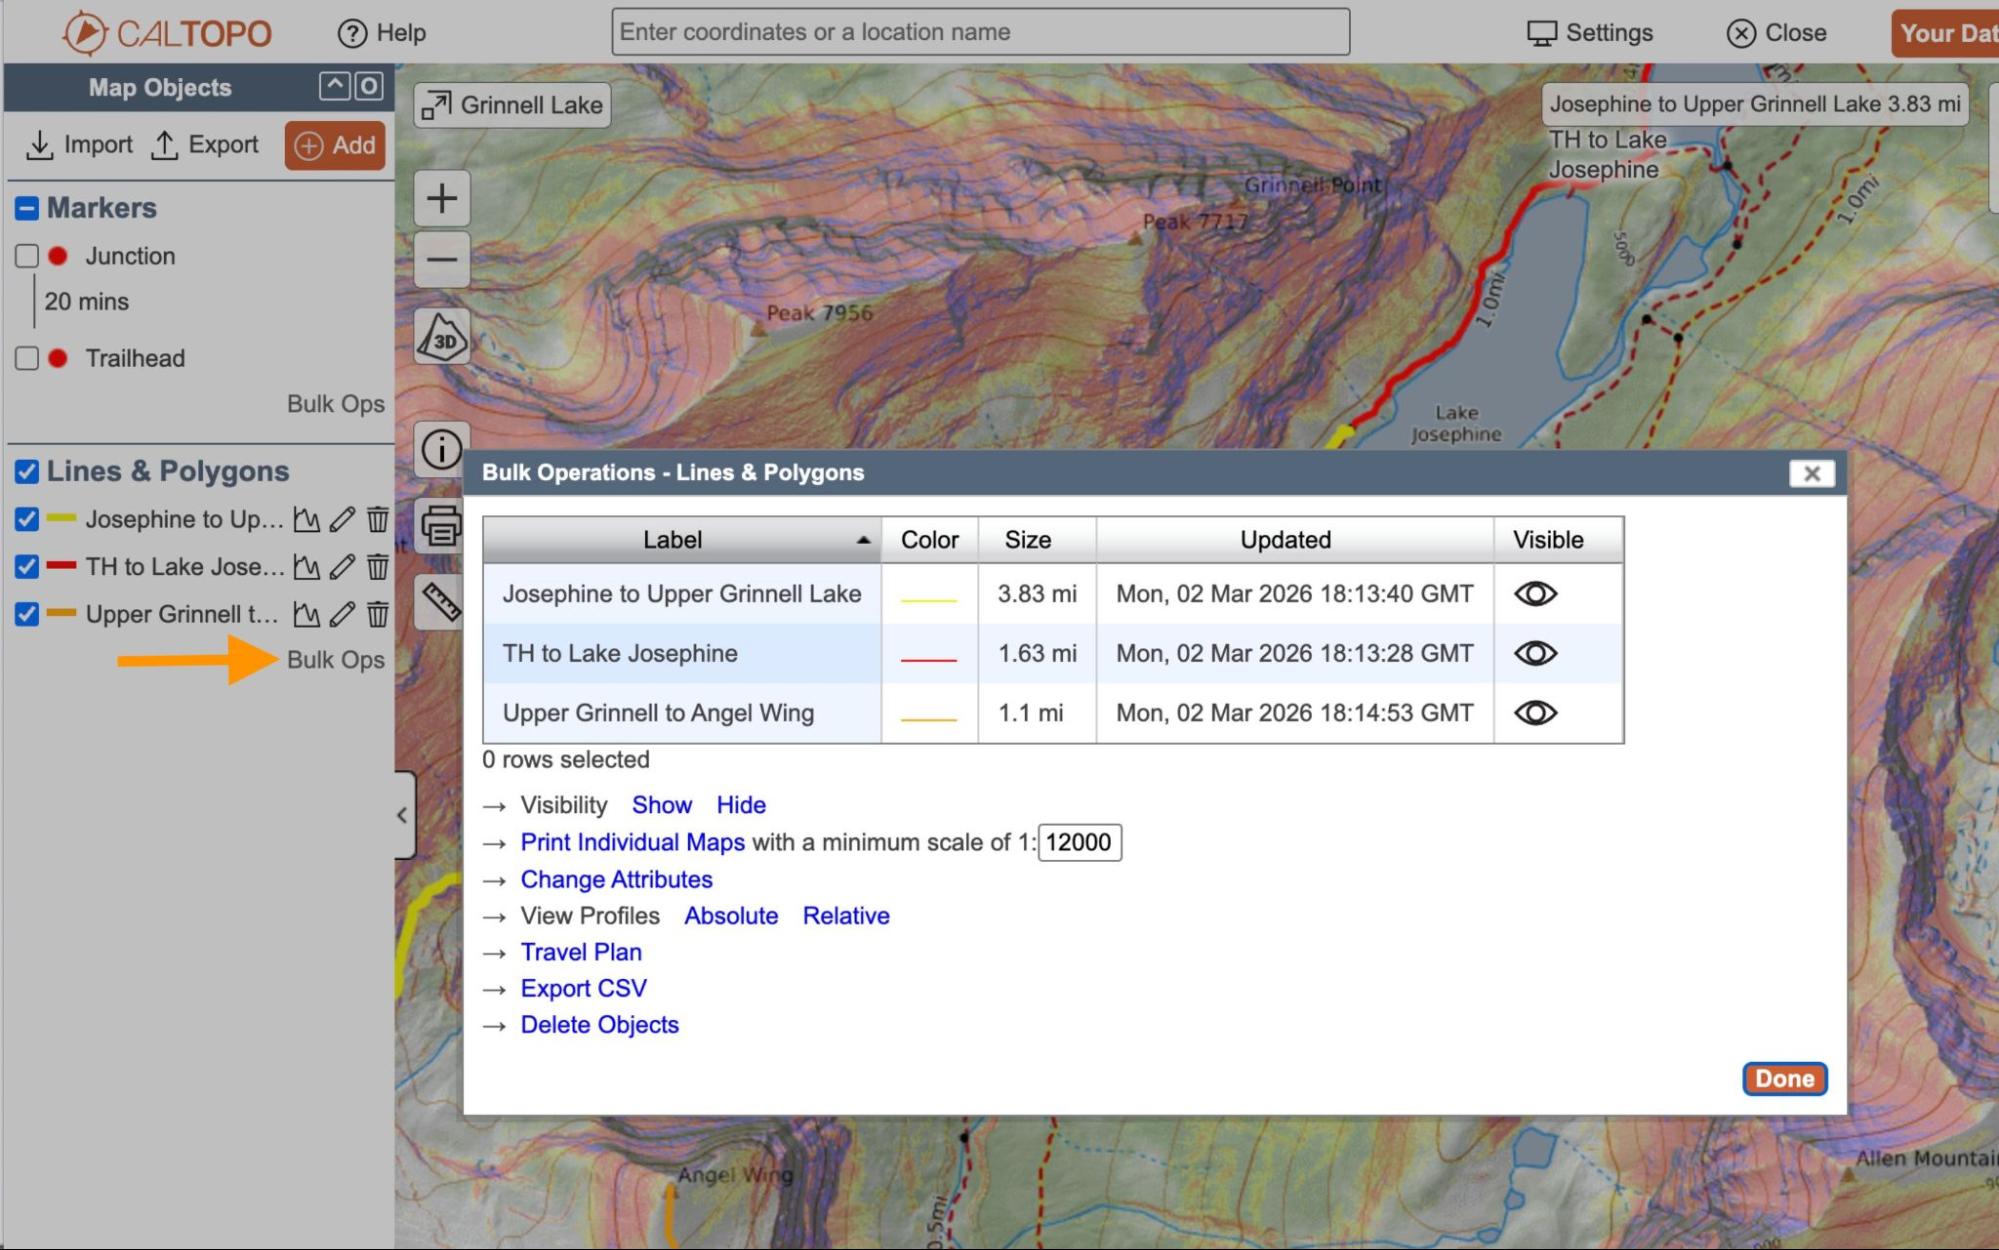Screen dimensions: 1999x1250
Task: Collapse the Markers section
Action: click(x=27, y=208)
